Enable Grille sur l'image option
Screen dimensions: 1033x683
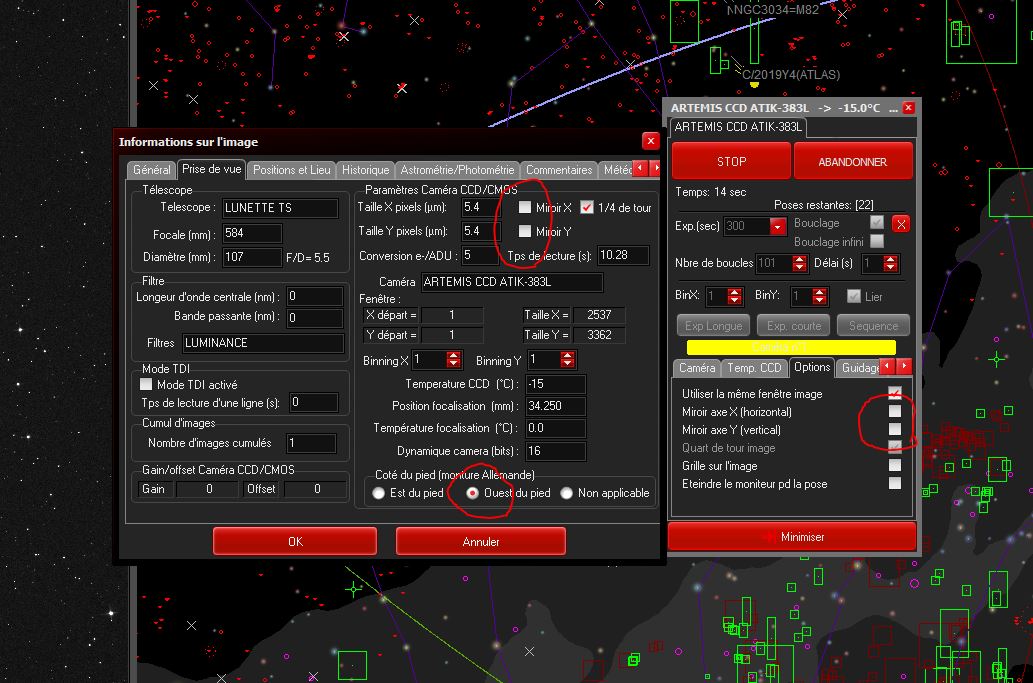(895, 465)
